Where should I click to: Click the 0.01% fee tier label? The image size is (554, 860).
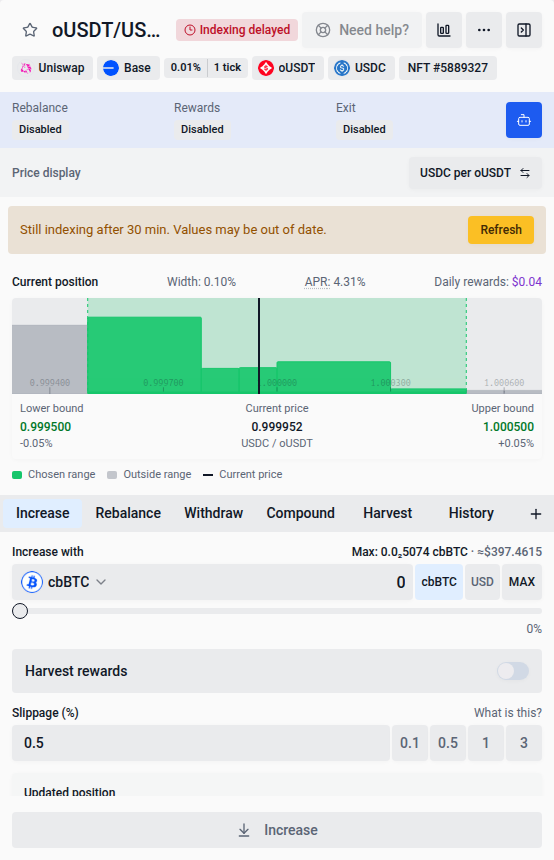click(x=185, y=67)
